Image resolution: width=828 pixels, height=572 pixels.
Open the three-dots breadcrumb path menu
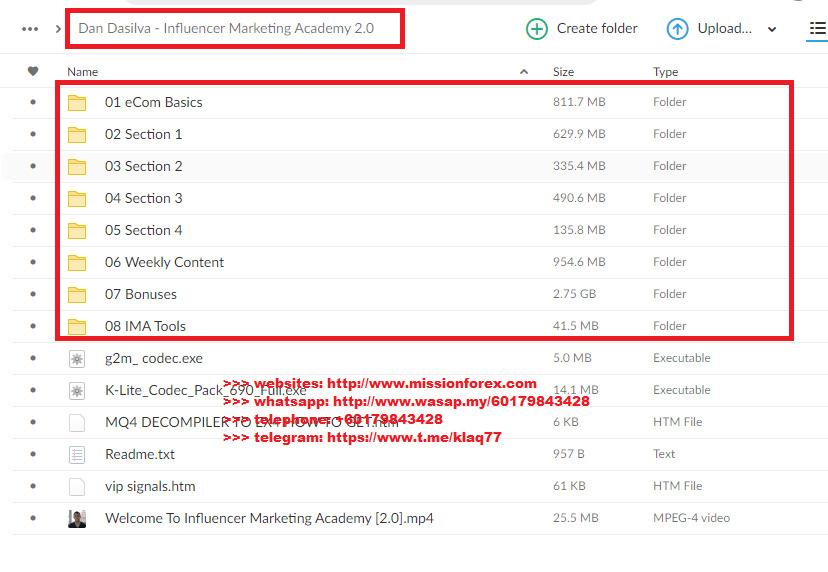click(29, 29)
